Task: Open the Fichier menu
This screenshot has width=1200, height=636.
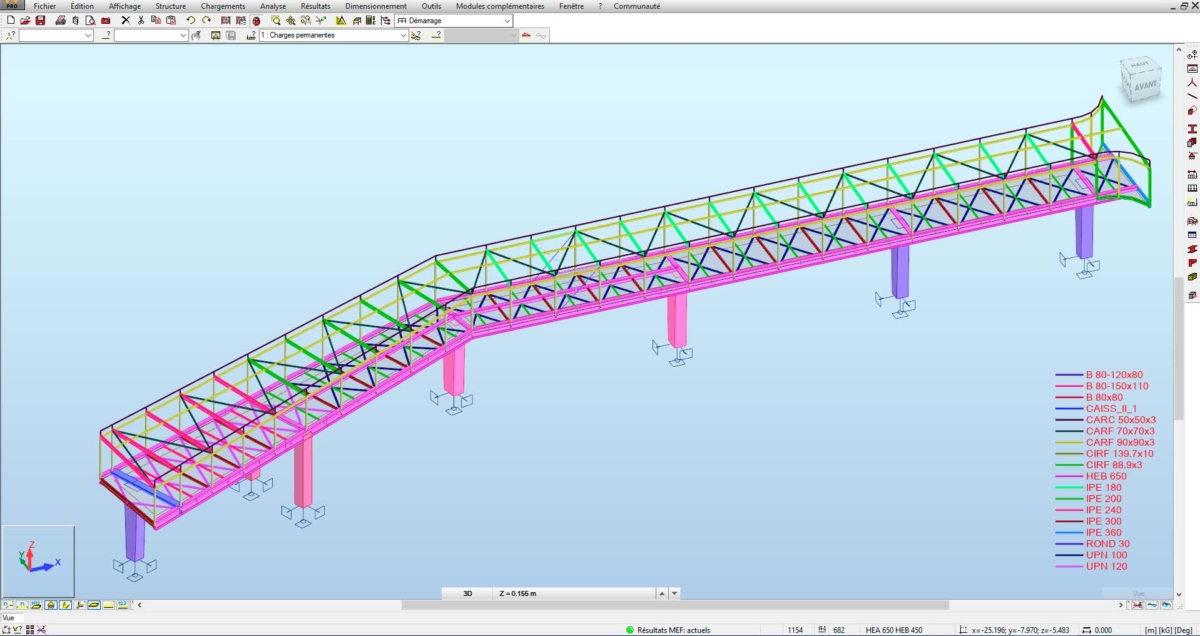Action: 44,6
